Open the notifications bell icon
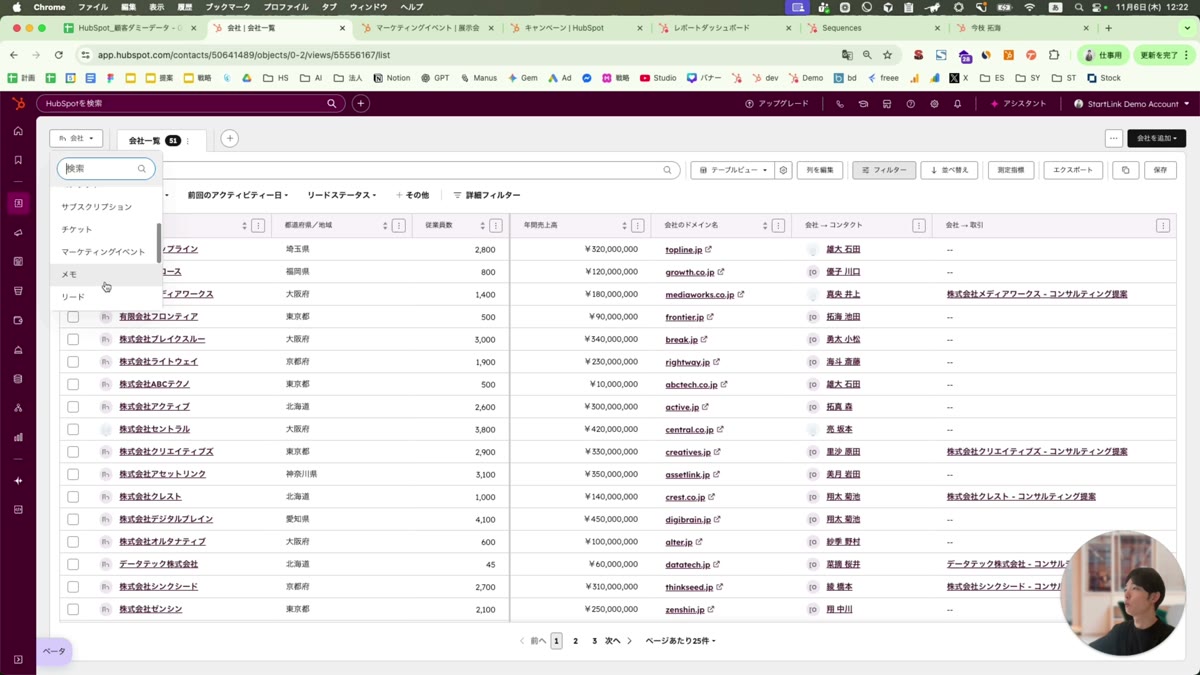Viewport: 1200px width, 675px height. (x=957, y=104)
